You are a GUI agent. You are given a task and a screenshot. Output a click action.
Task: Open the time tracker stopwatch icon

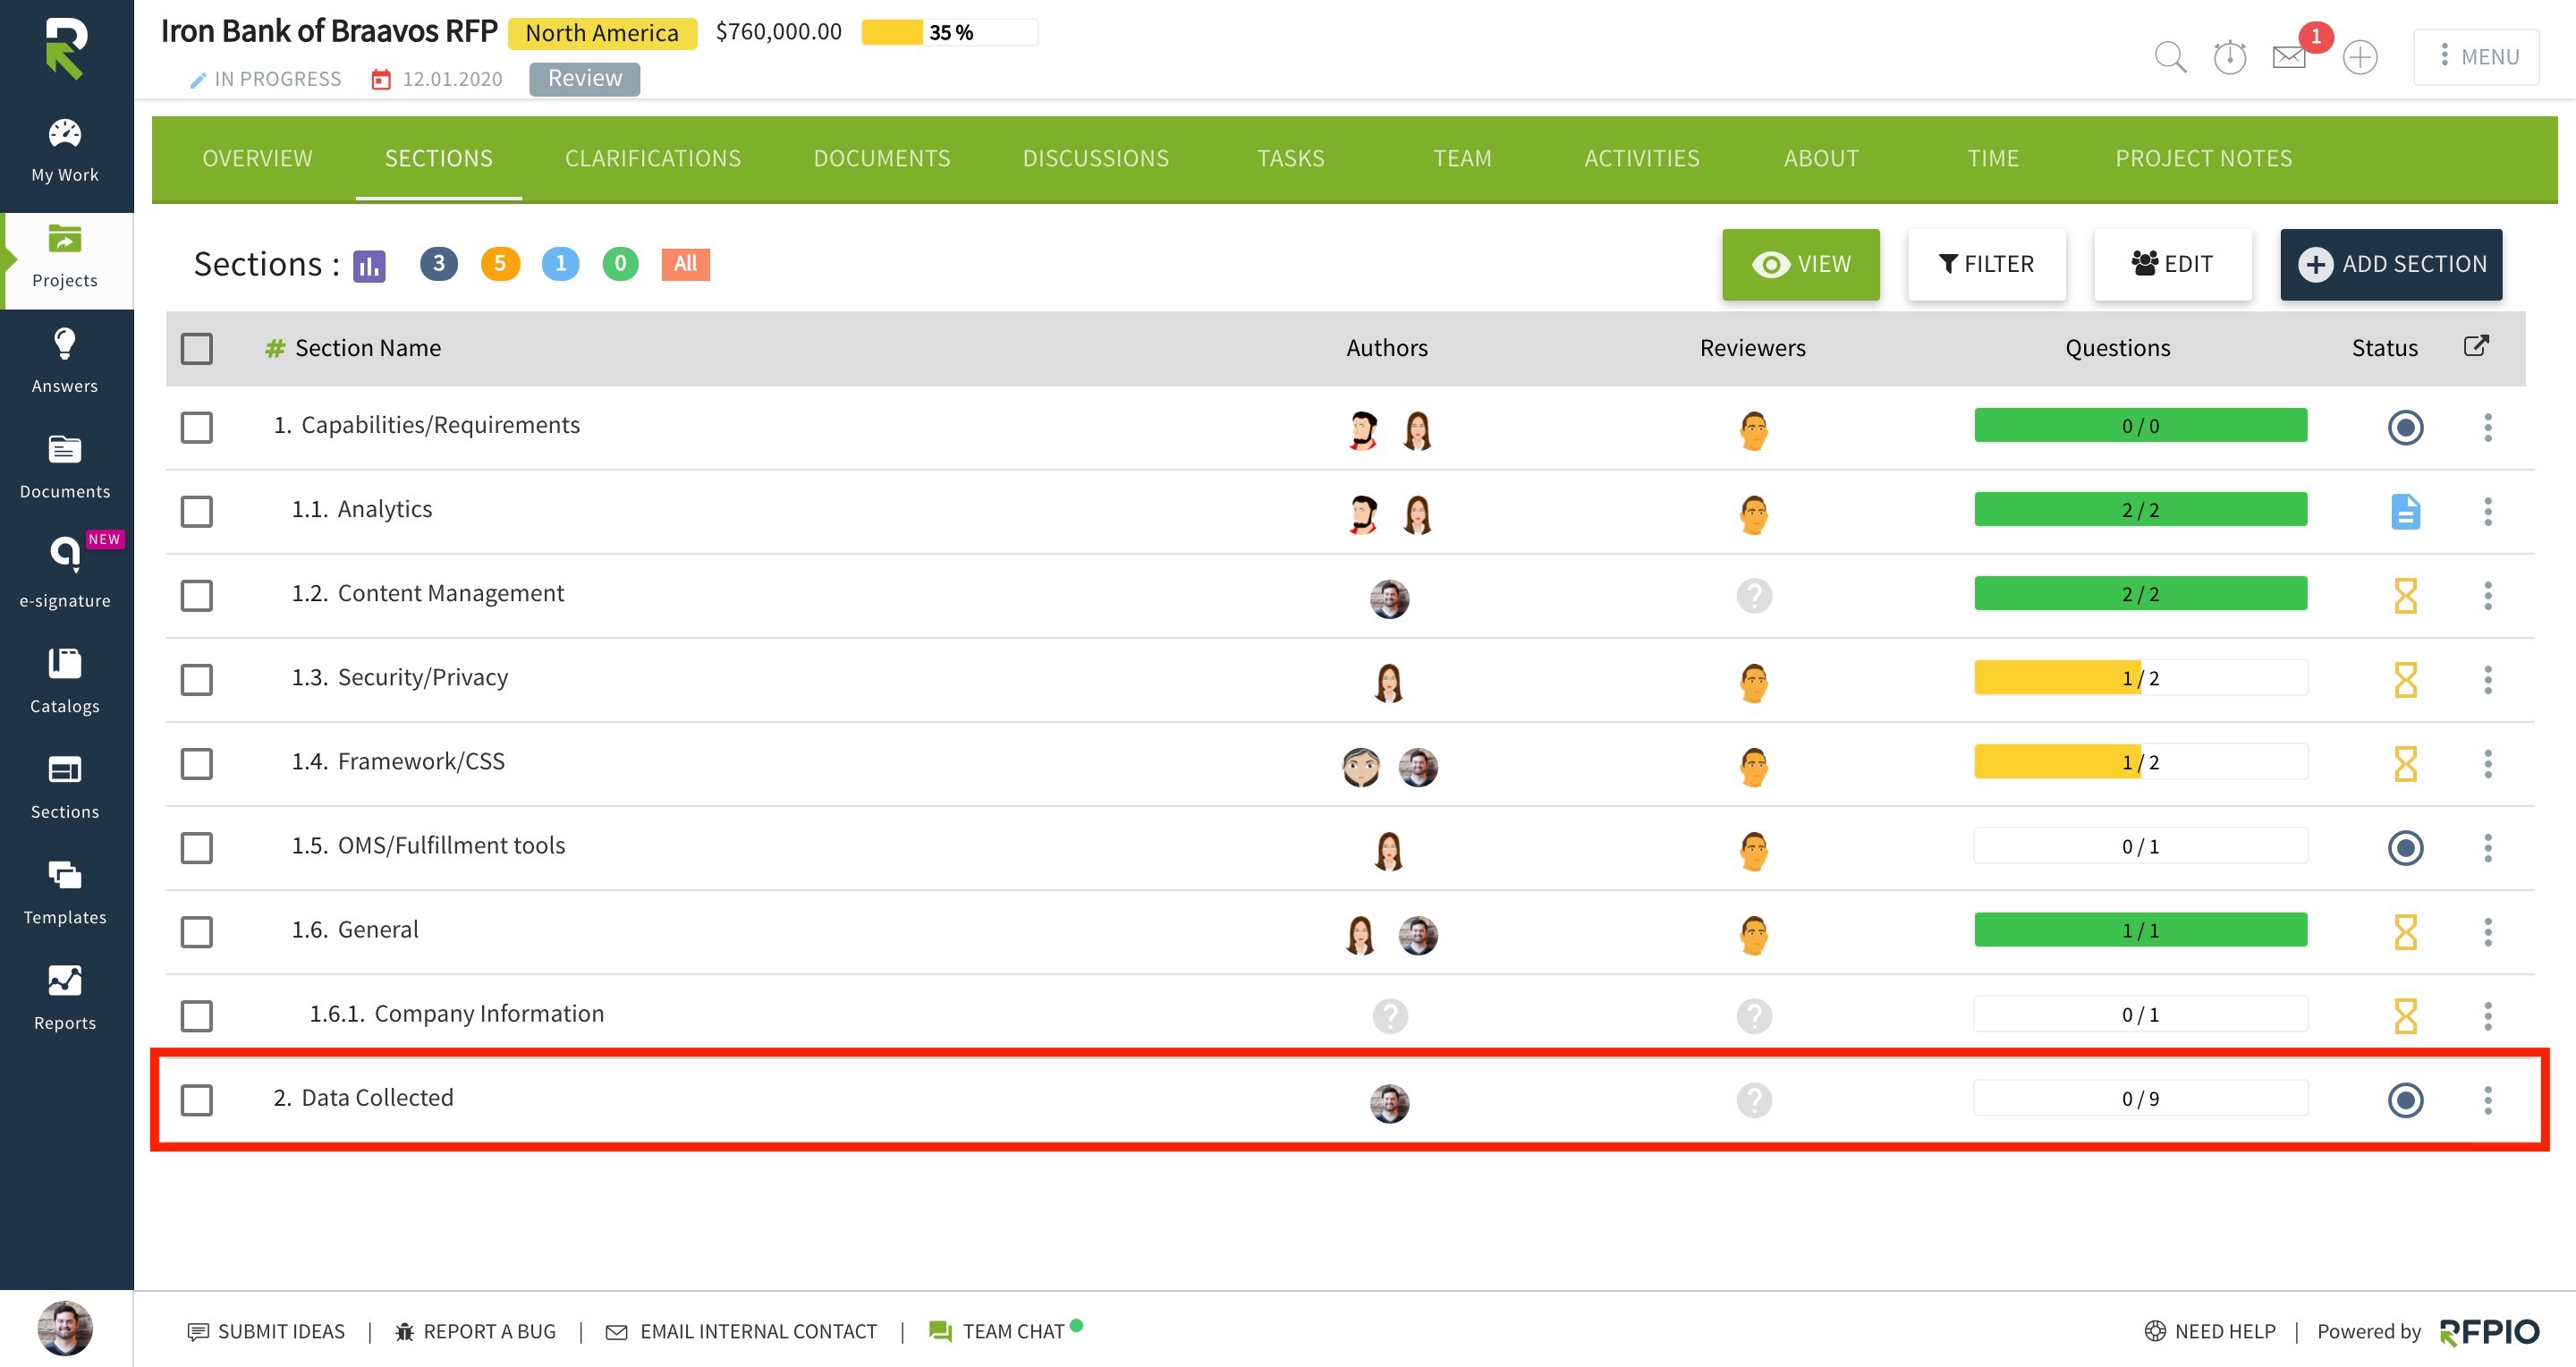tap(2229, 57)
